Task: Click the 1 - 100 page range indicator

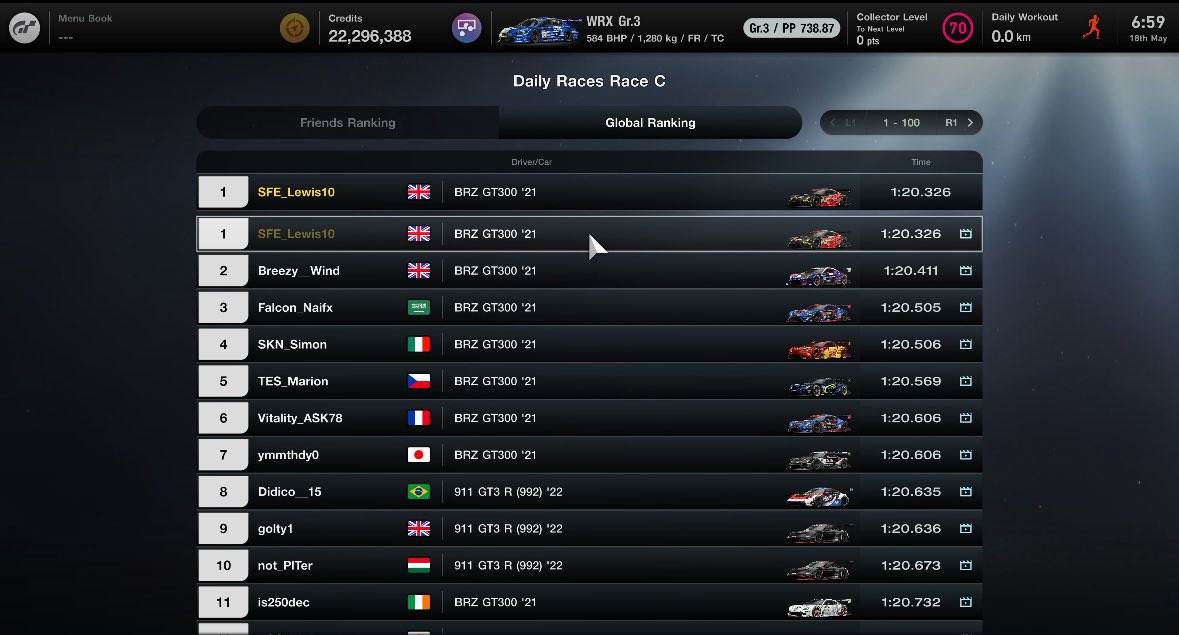Action: tap(901, 122)
